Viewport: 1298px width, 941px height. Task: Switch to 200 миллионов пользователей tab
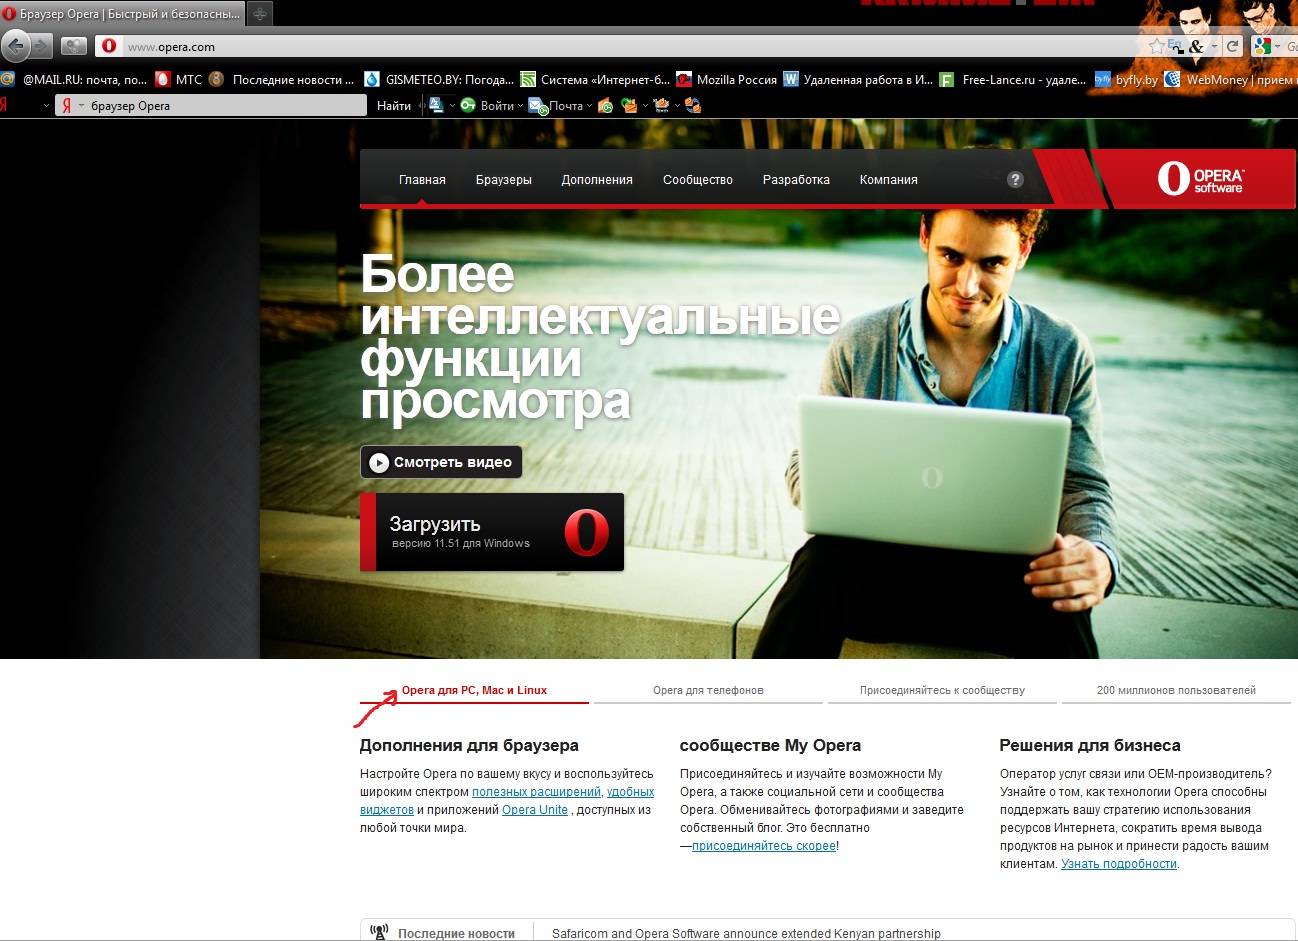click(1176, 690)
